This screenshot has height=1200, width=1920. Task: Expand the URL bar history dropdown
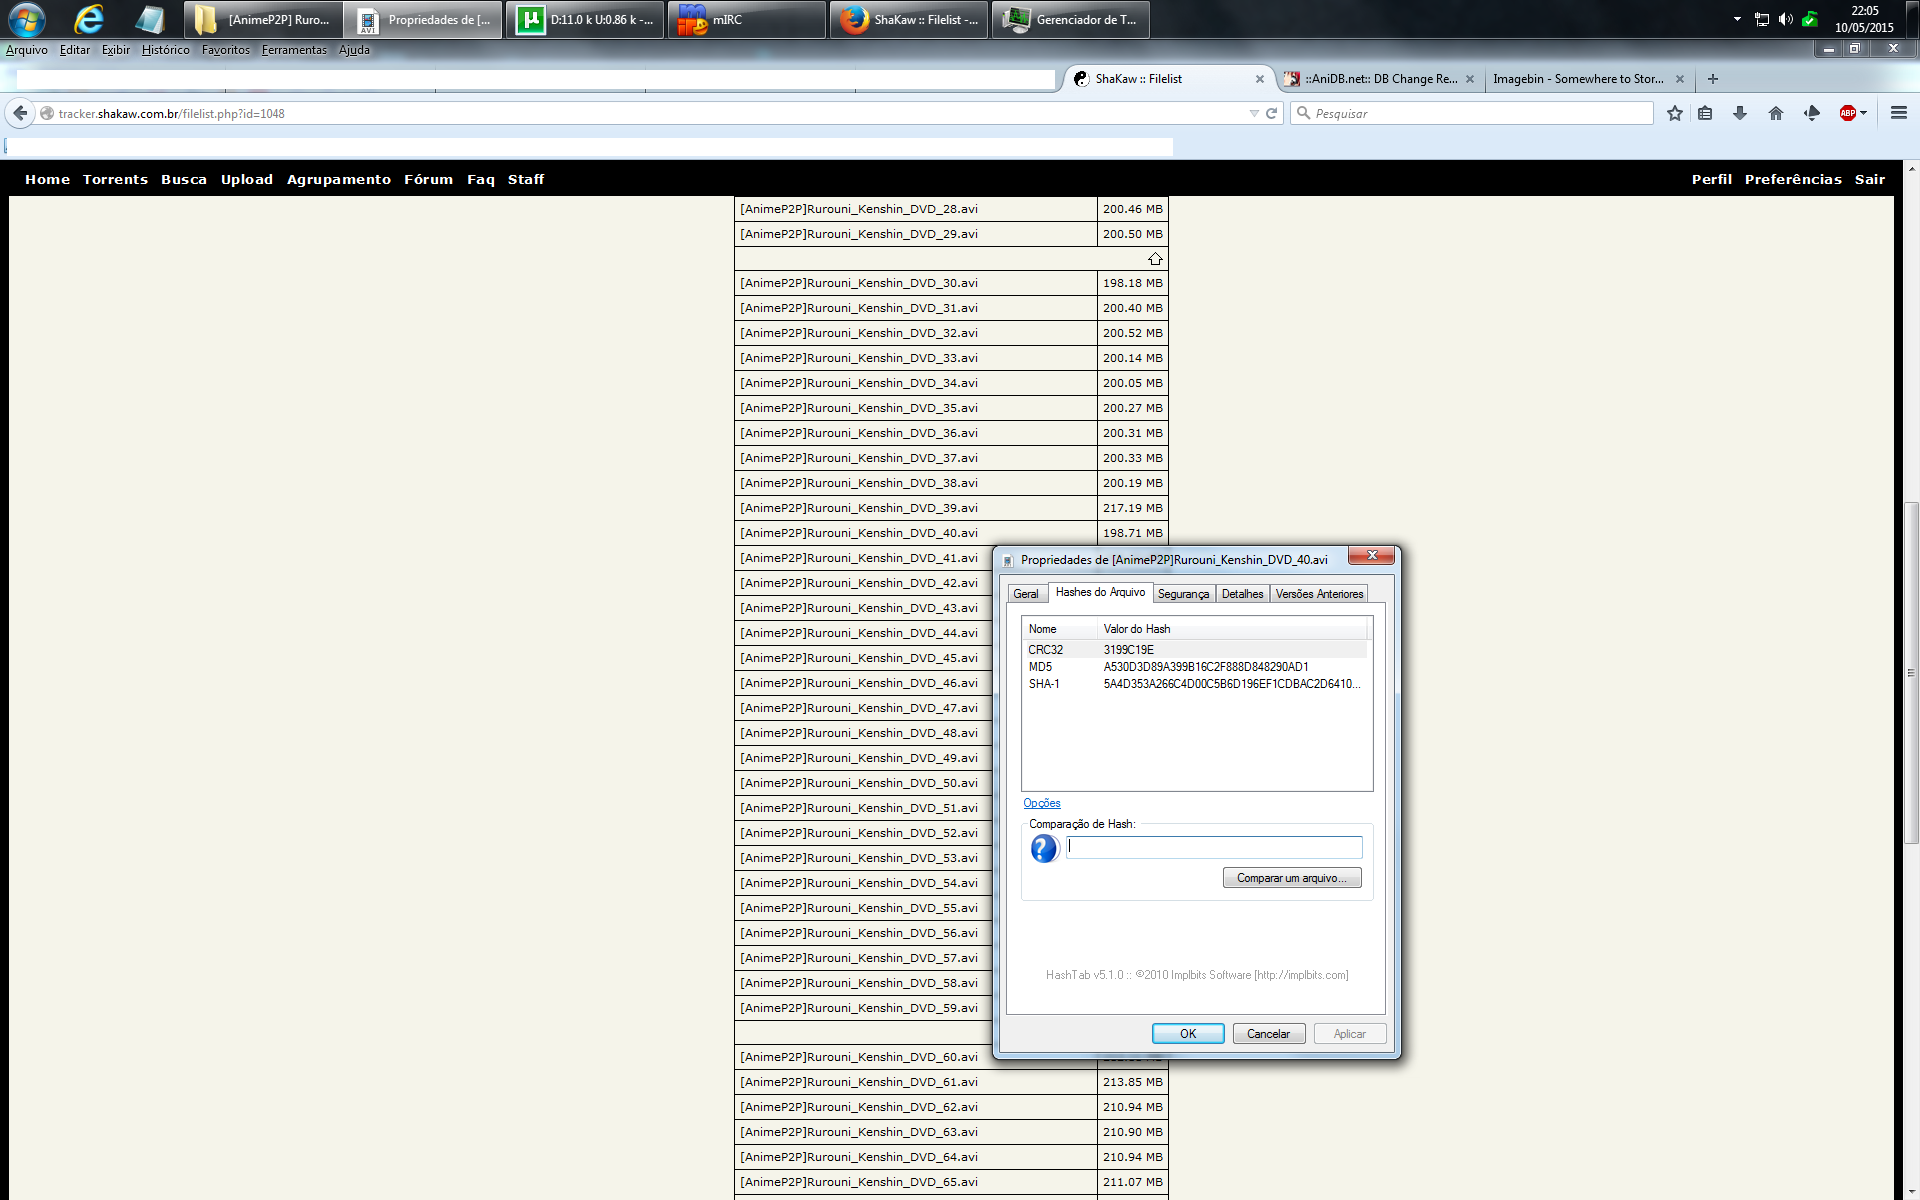(x=1254, y=113)
